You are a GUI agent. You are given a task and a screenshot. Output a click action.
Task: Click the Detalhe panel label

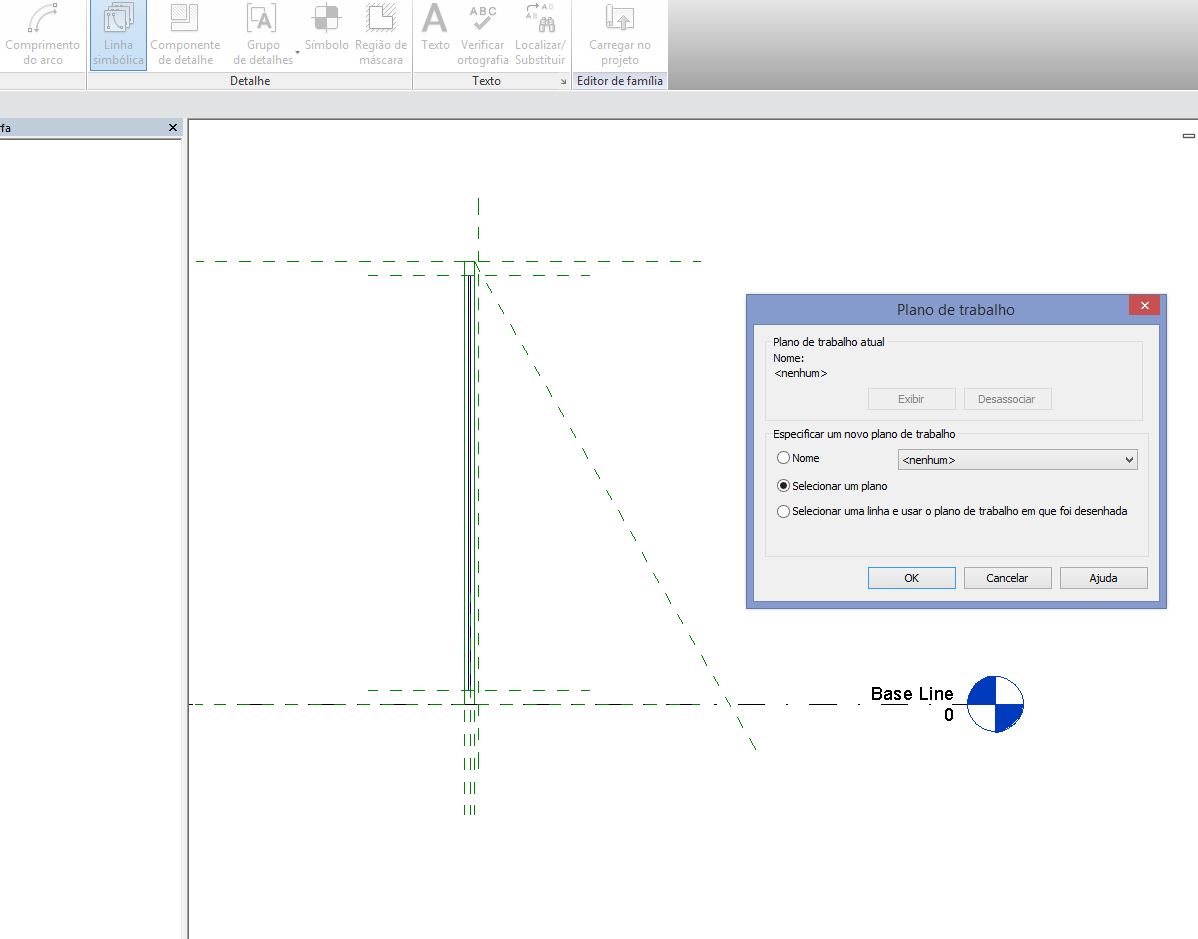pyautogui.click(x=250, y=81)
